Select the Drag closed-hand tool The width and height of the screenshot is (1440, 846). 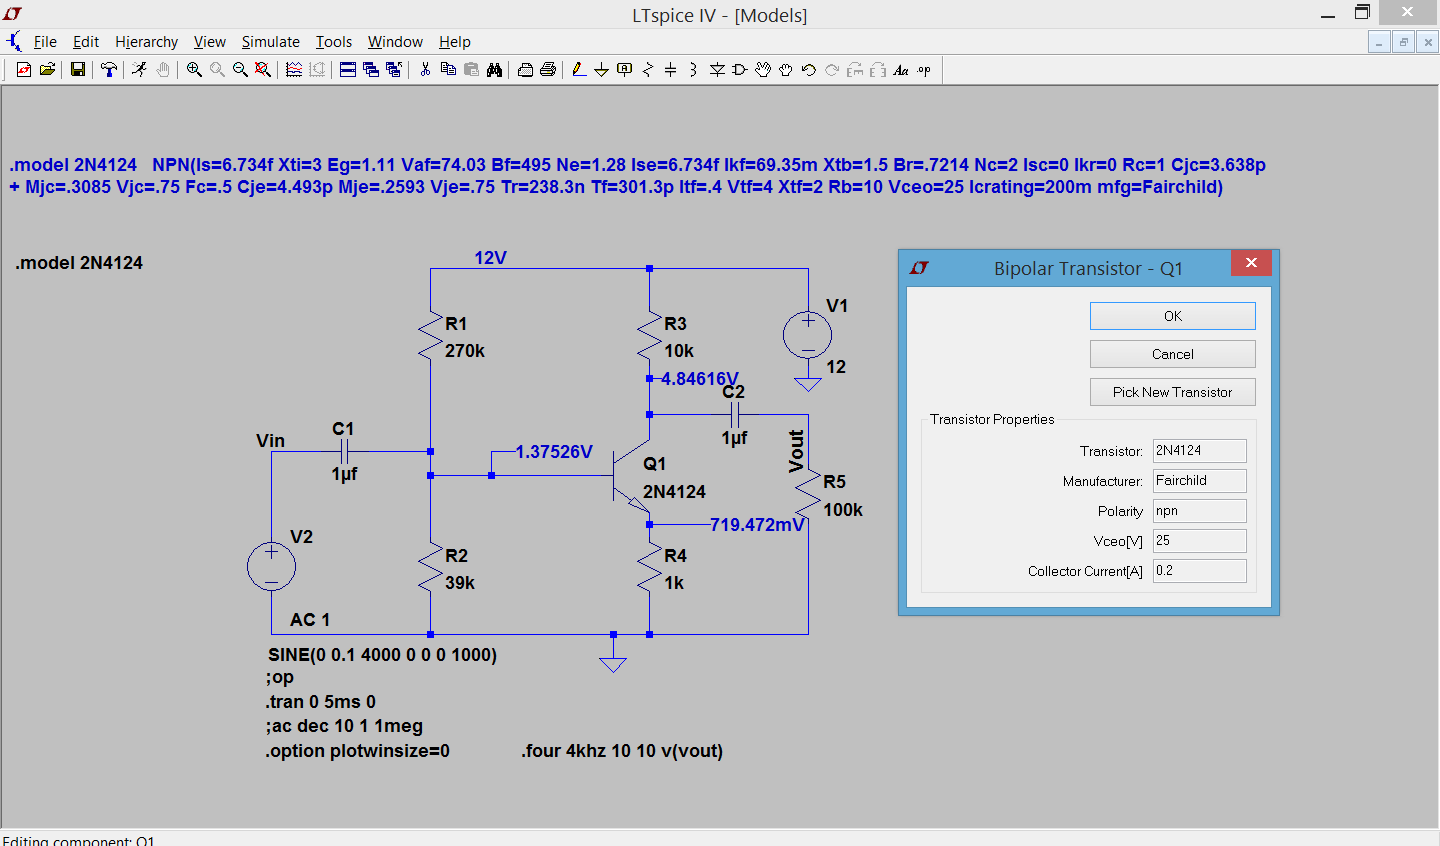coord(786,70)
